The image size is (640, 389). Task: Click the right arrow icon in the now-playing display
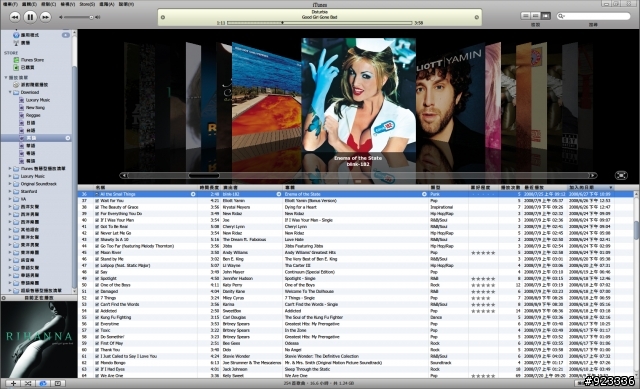(476, 17)
